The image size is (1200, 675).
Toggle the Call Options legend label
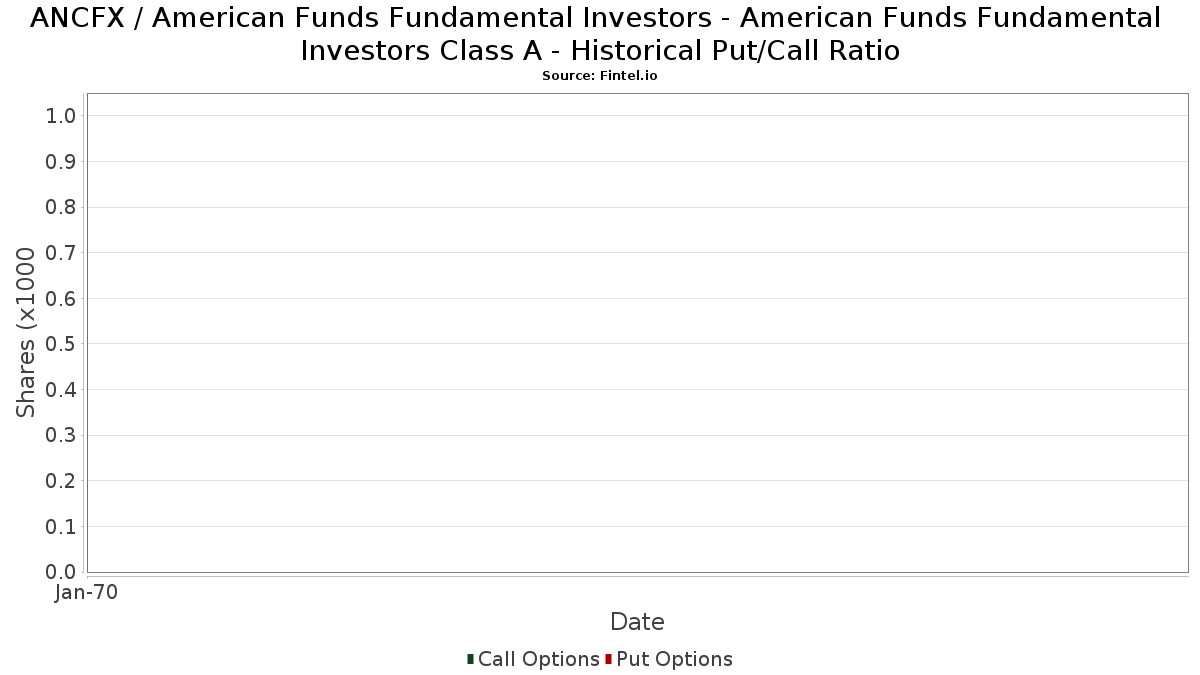(x=538, y=659)
